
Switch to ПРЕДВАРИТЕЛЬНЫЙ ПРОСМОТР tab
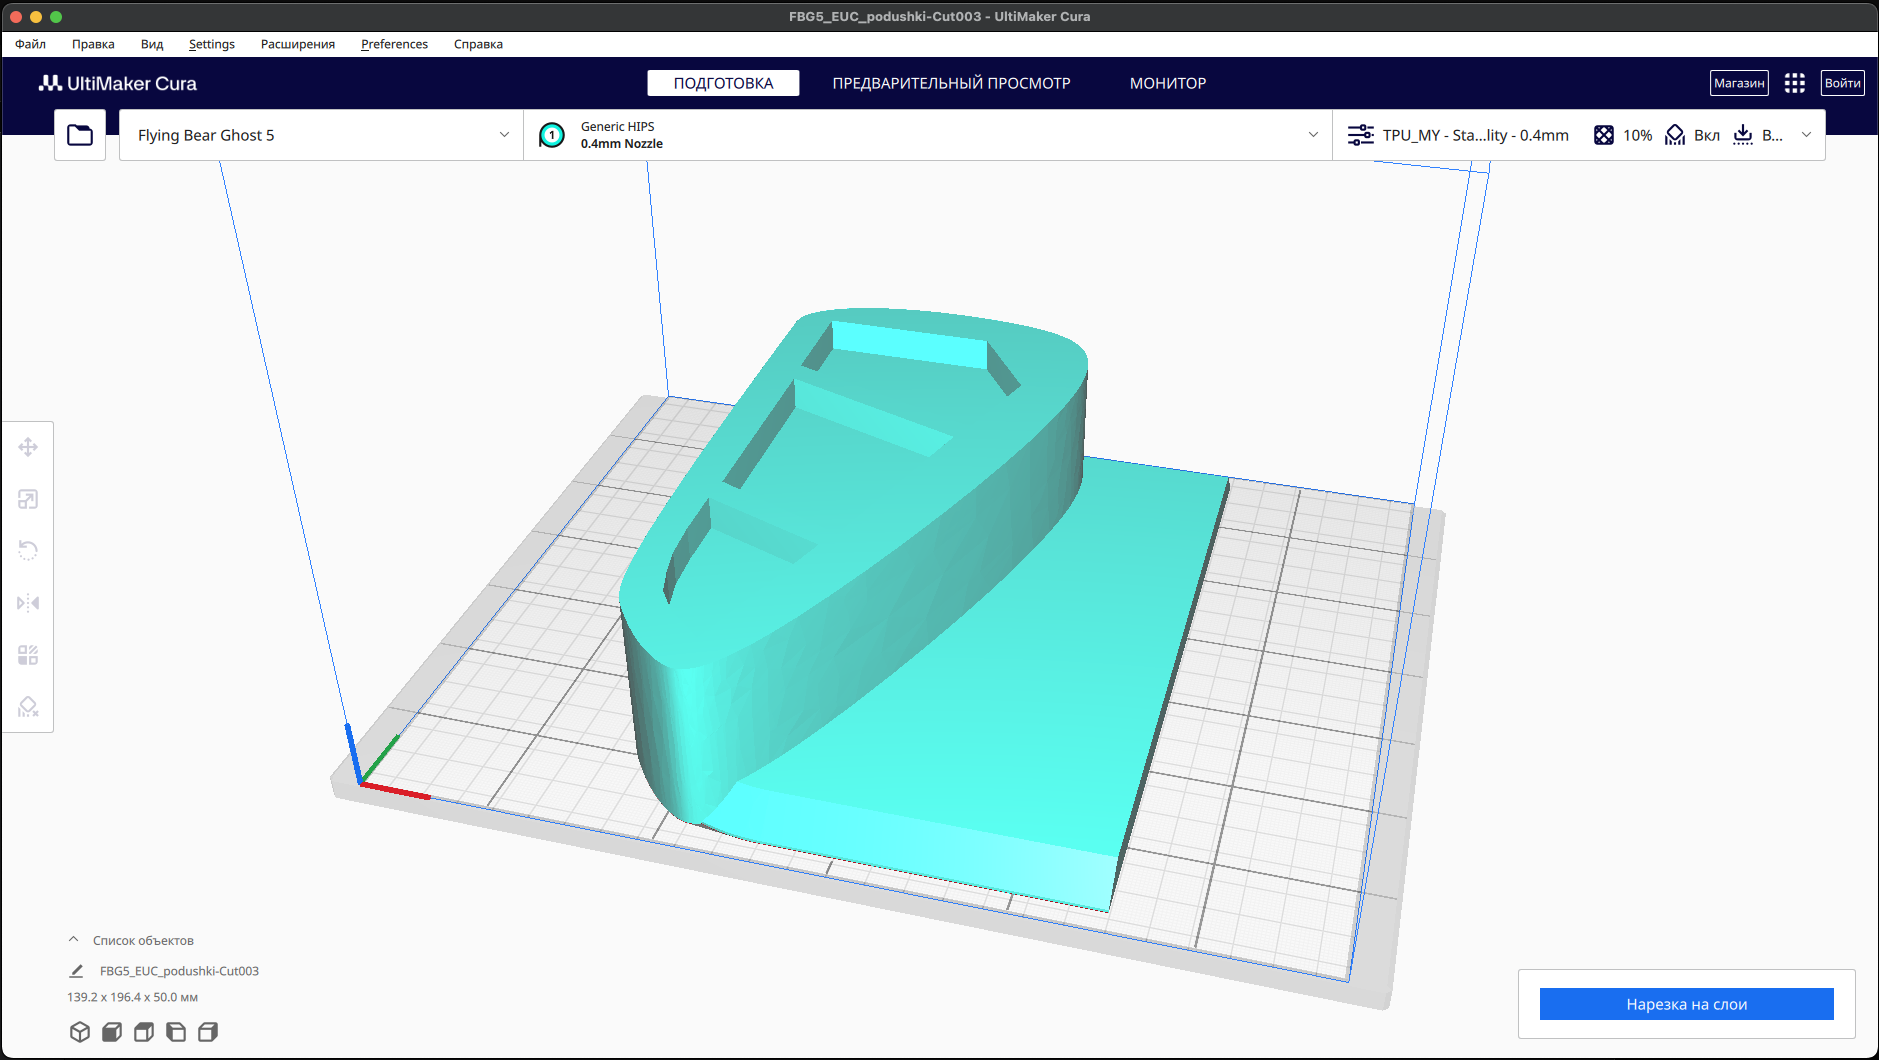coord(951,83)
